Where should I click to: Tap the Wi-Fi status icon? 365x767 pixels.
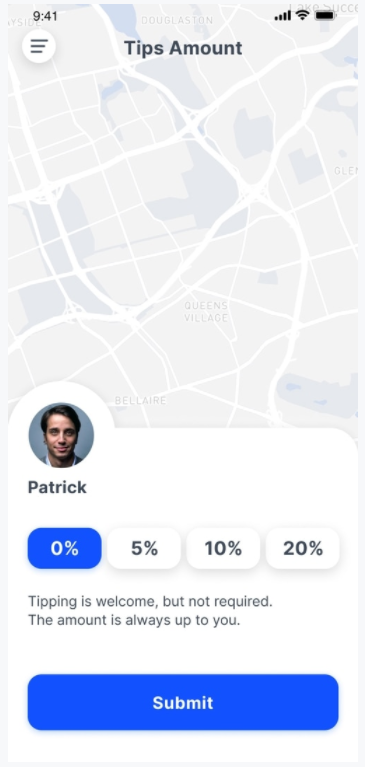(x=302, y=16)
